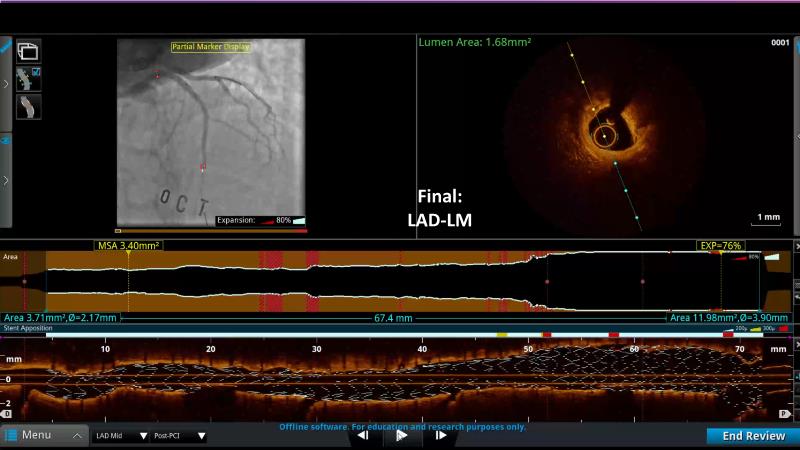
Task: Click the angiogram frame progress bar
Action: [x=211, y=231]
